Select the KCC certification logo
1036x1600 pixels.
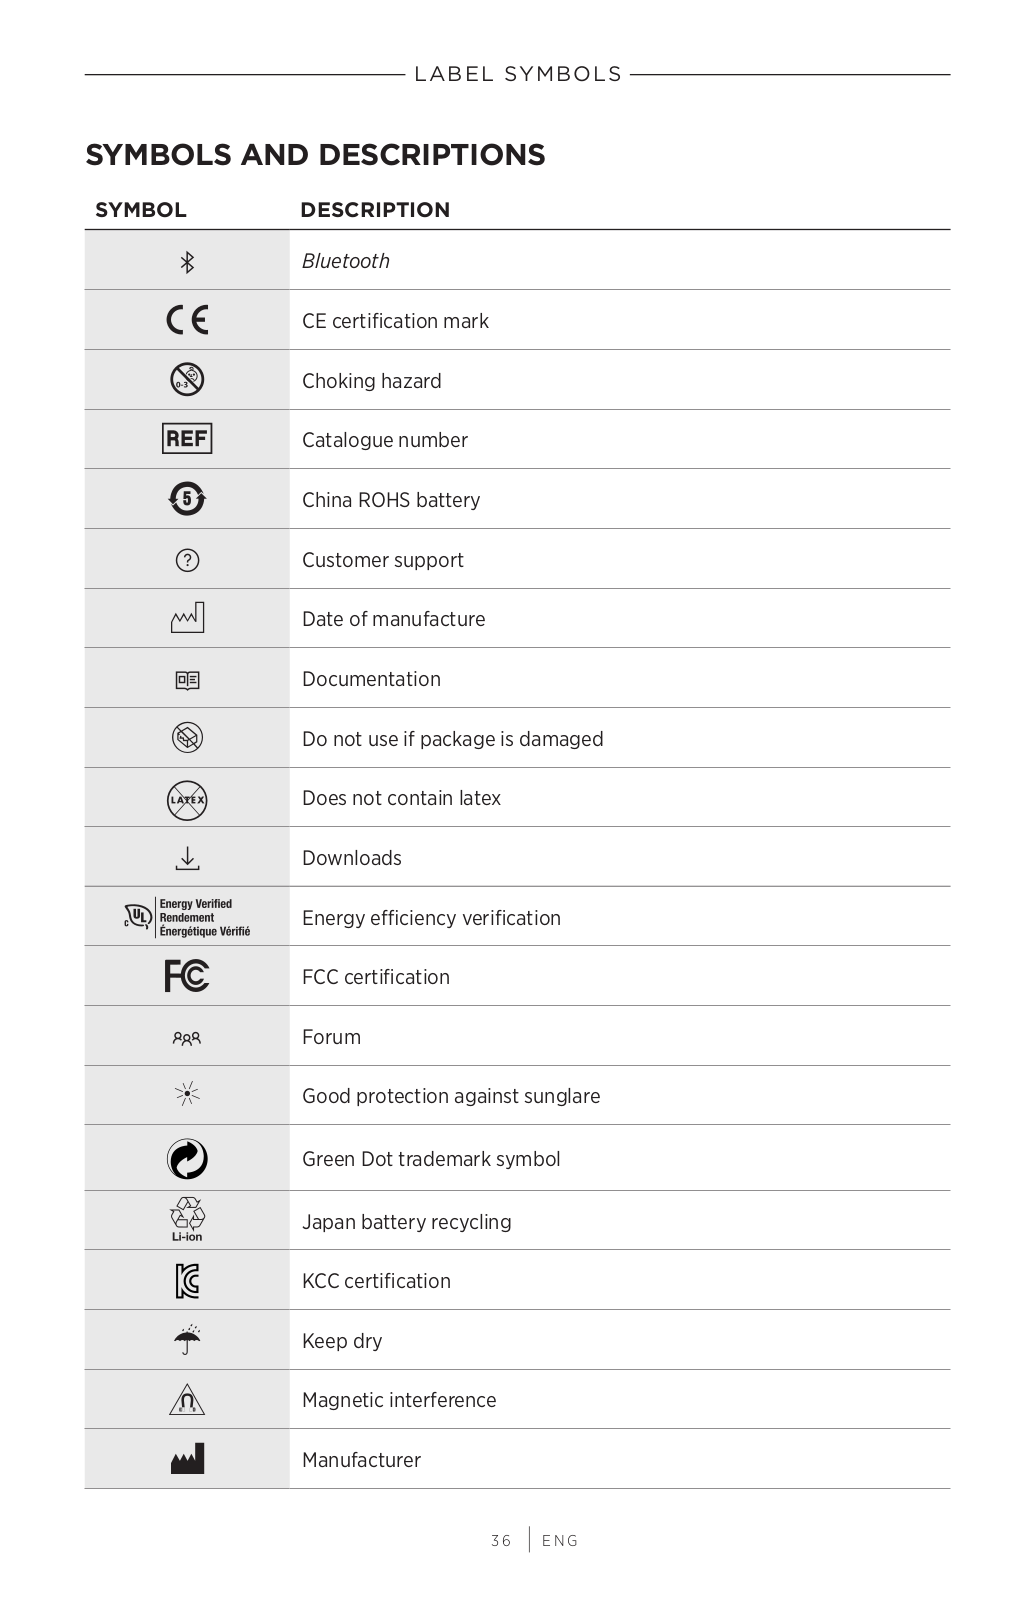tap(187, 1281)
